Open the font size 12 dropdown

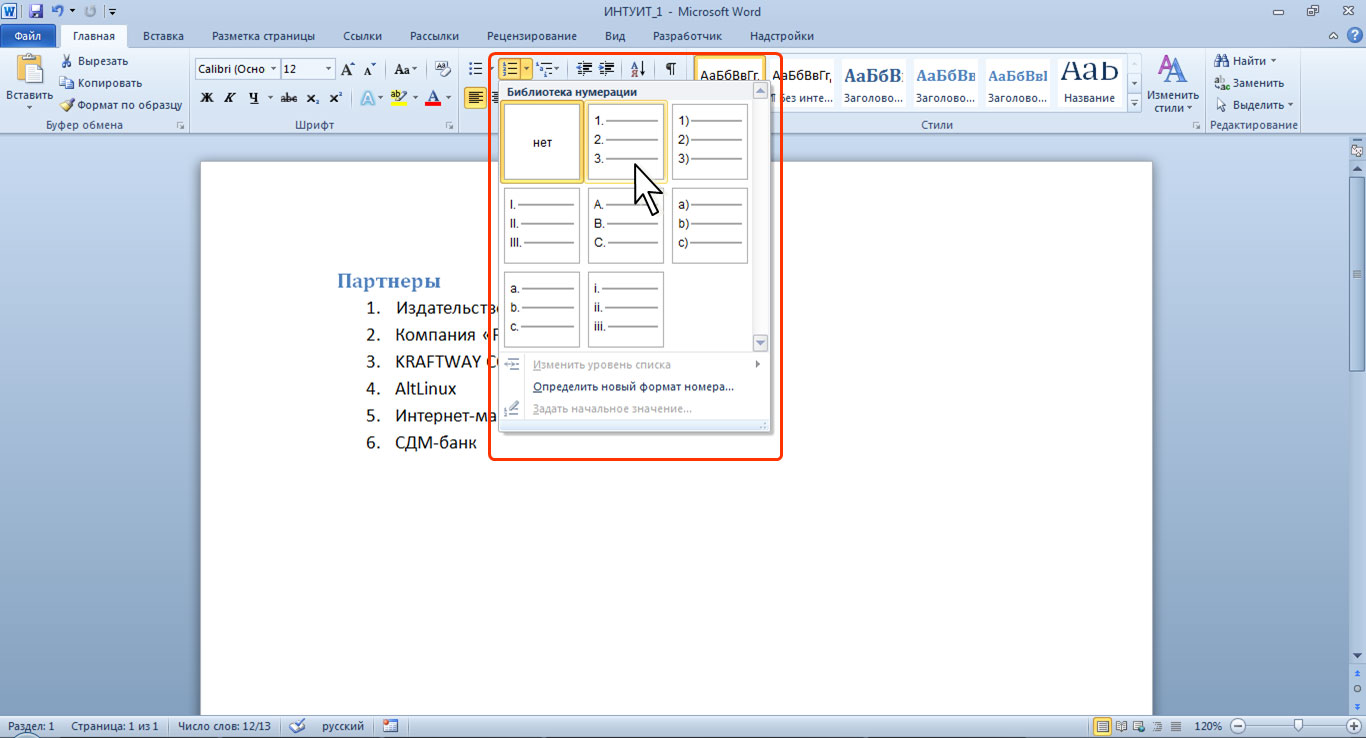[329, 69]
